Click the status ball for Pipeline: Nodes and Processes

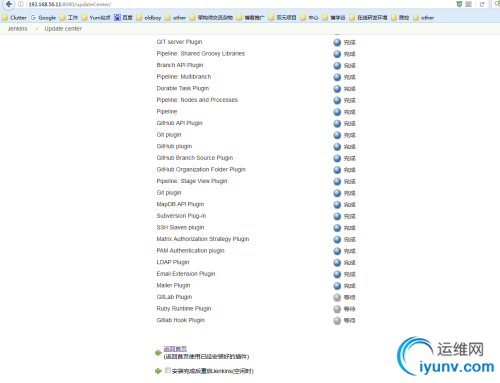coord(337,100)
